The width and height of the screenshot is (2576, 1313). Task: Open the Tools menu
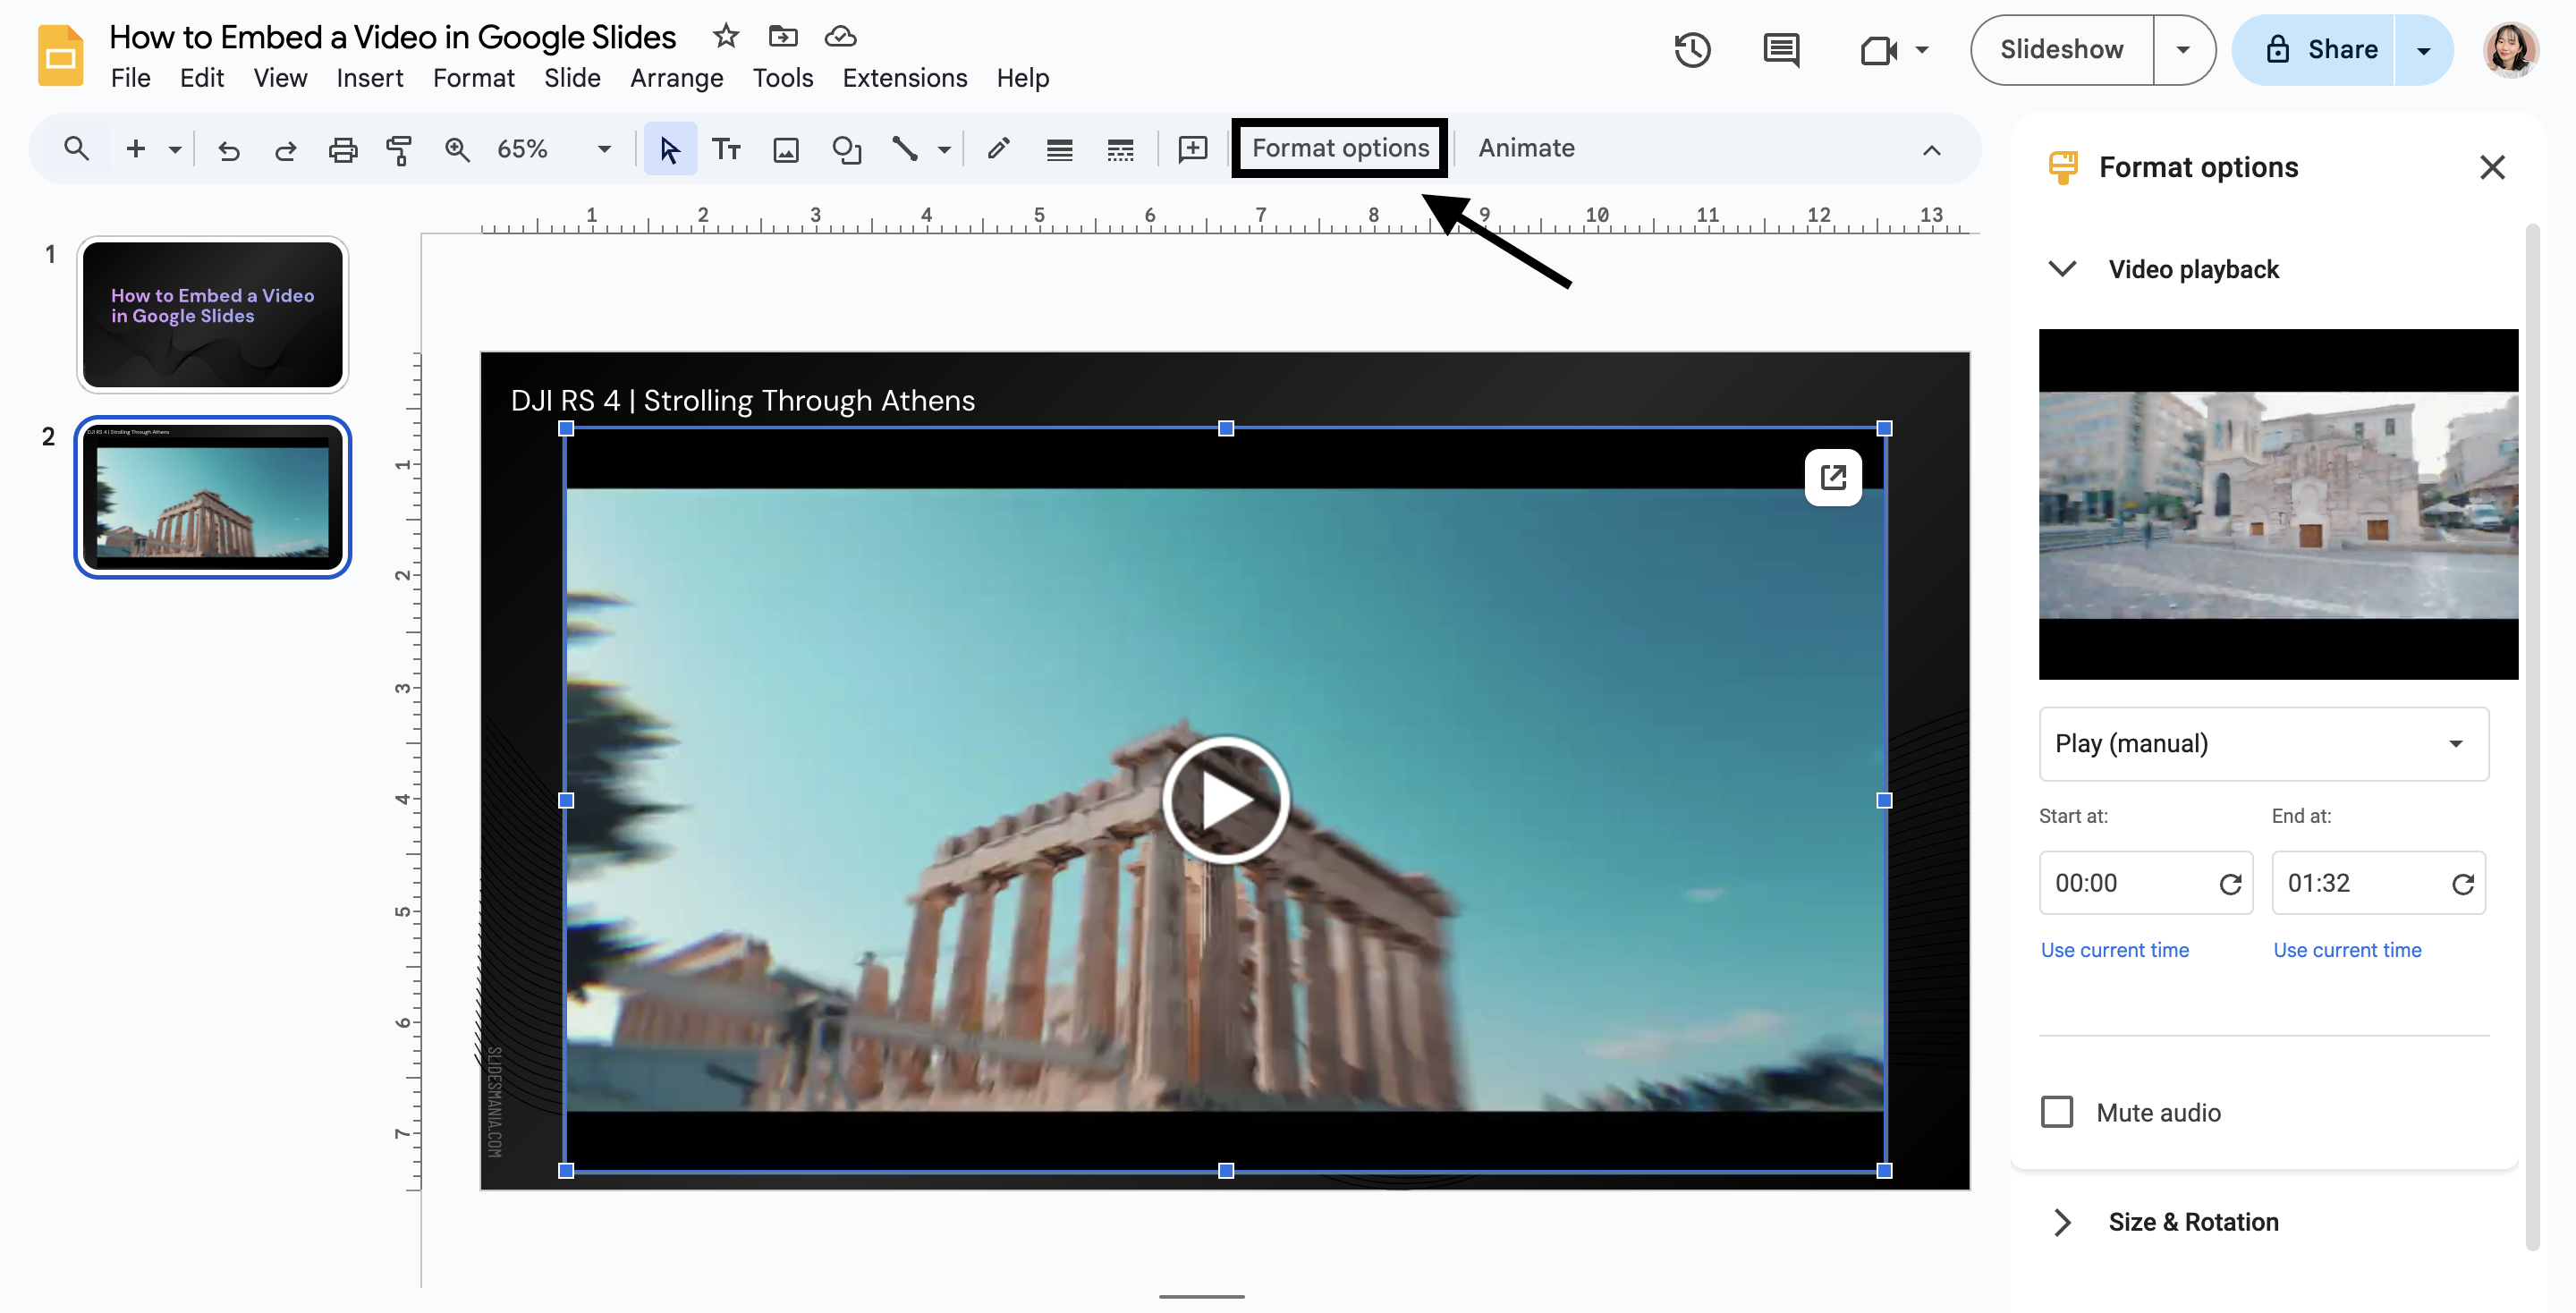pos(782,78)
